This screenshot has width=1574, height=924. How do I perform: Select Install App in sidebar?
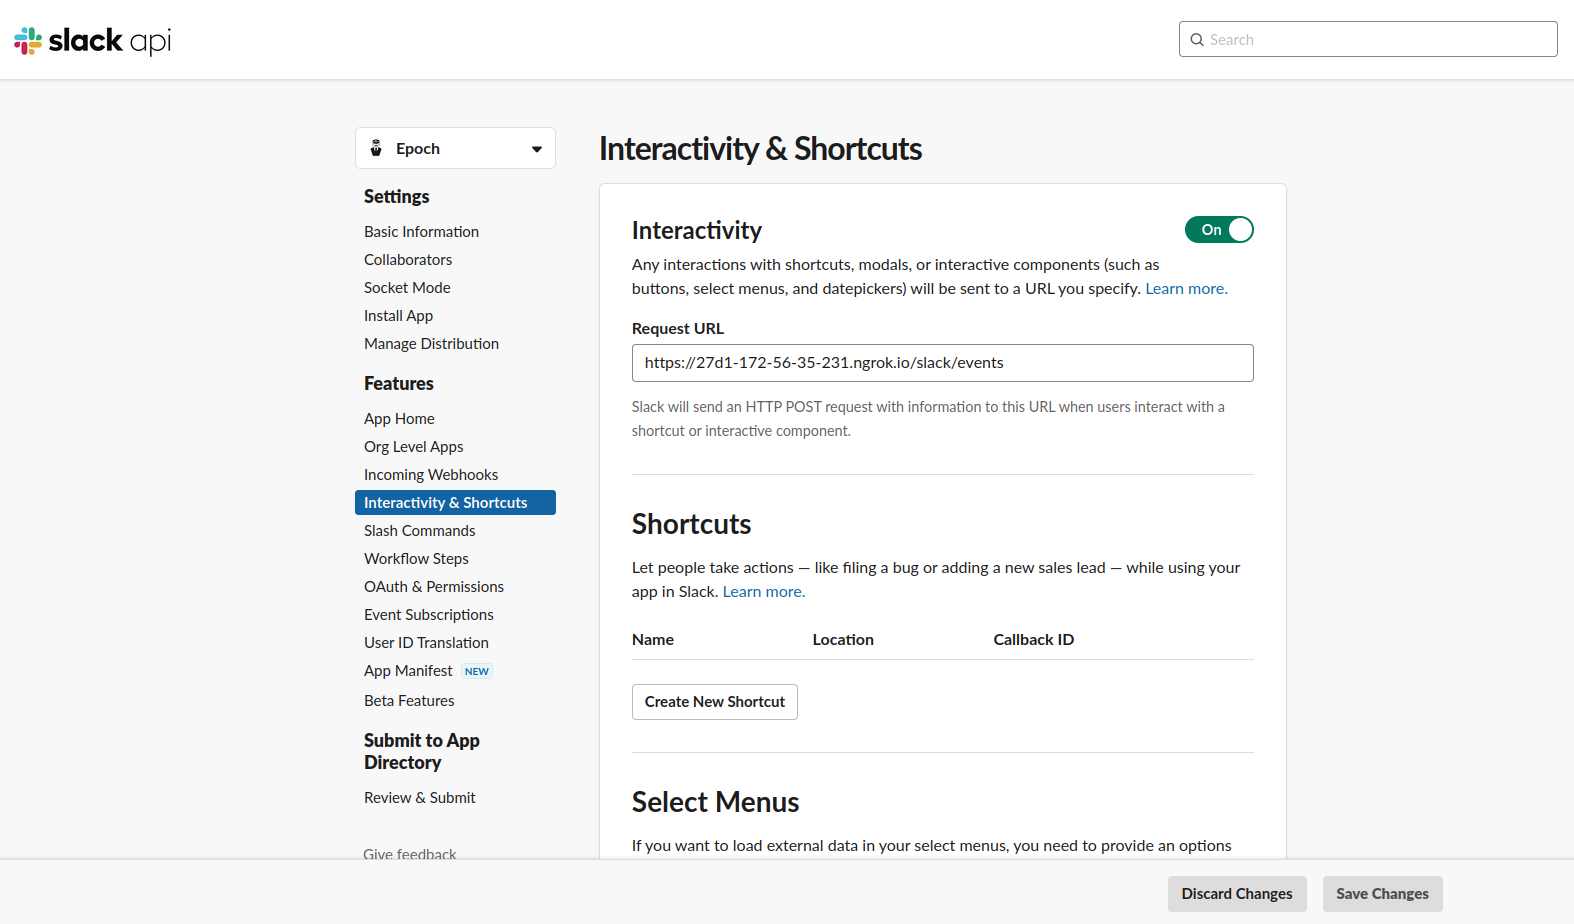398,316
